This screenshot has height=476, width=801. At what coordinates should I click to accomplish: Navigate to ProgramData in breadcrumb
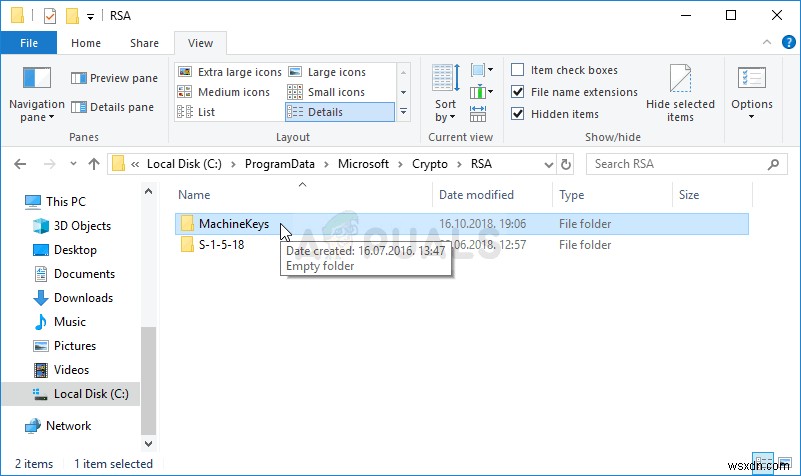point(279,164)
